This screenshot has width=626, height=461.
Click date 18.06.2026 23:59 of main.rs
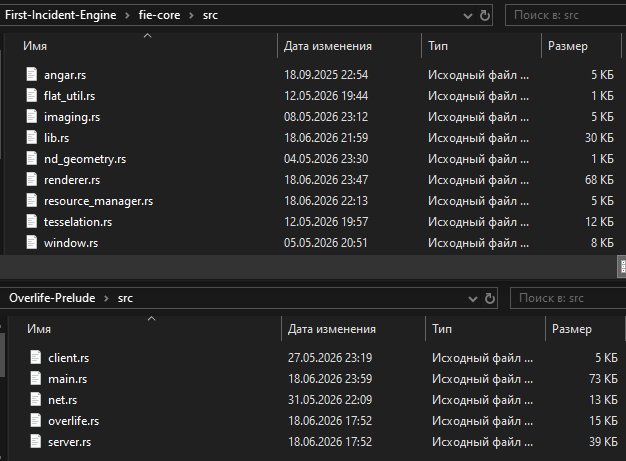click(330, 378)
